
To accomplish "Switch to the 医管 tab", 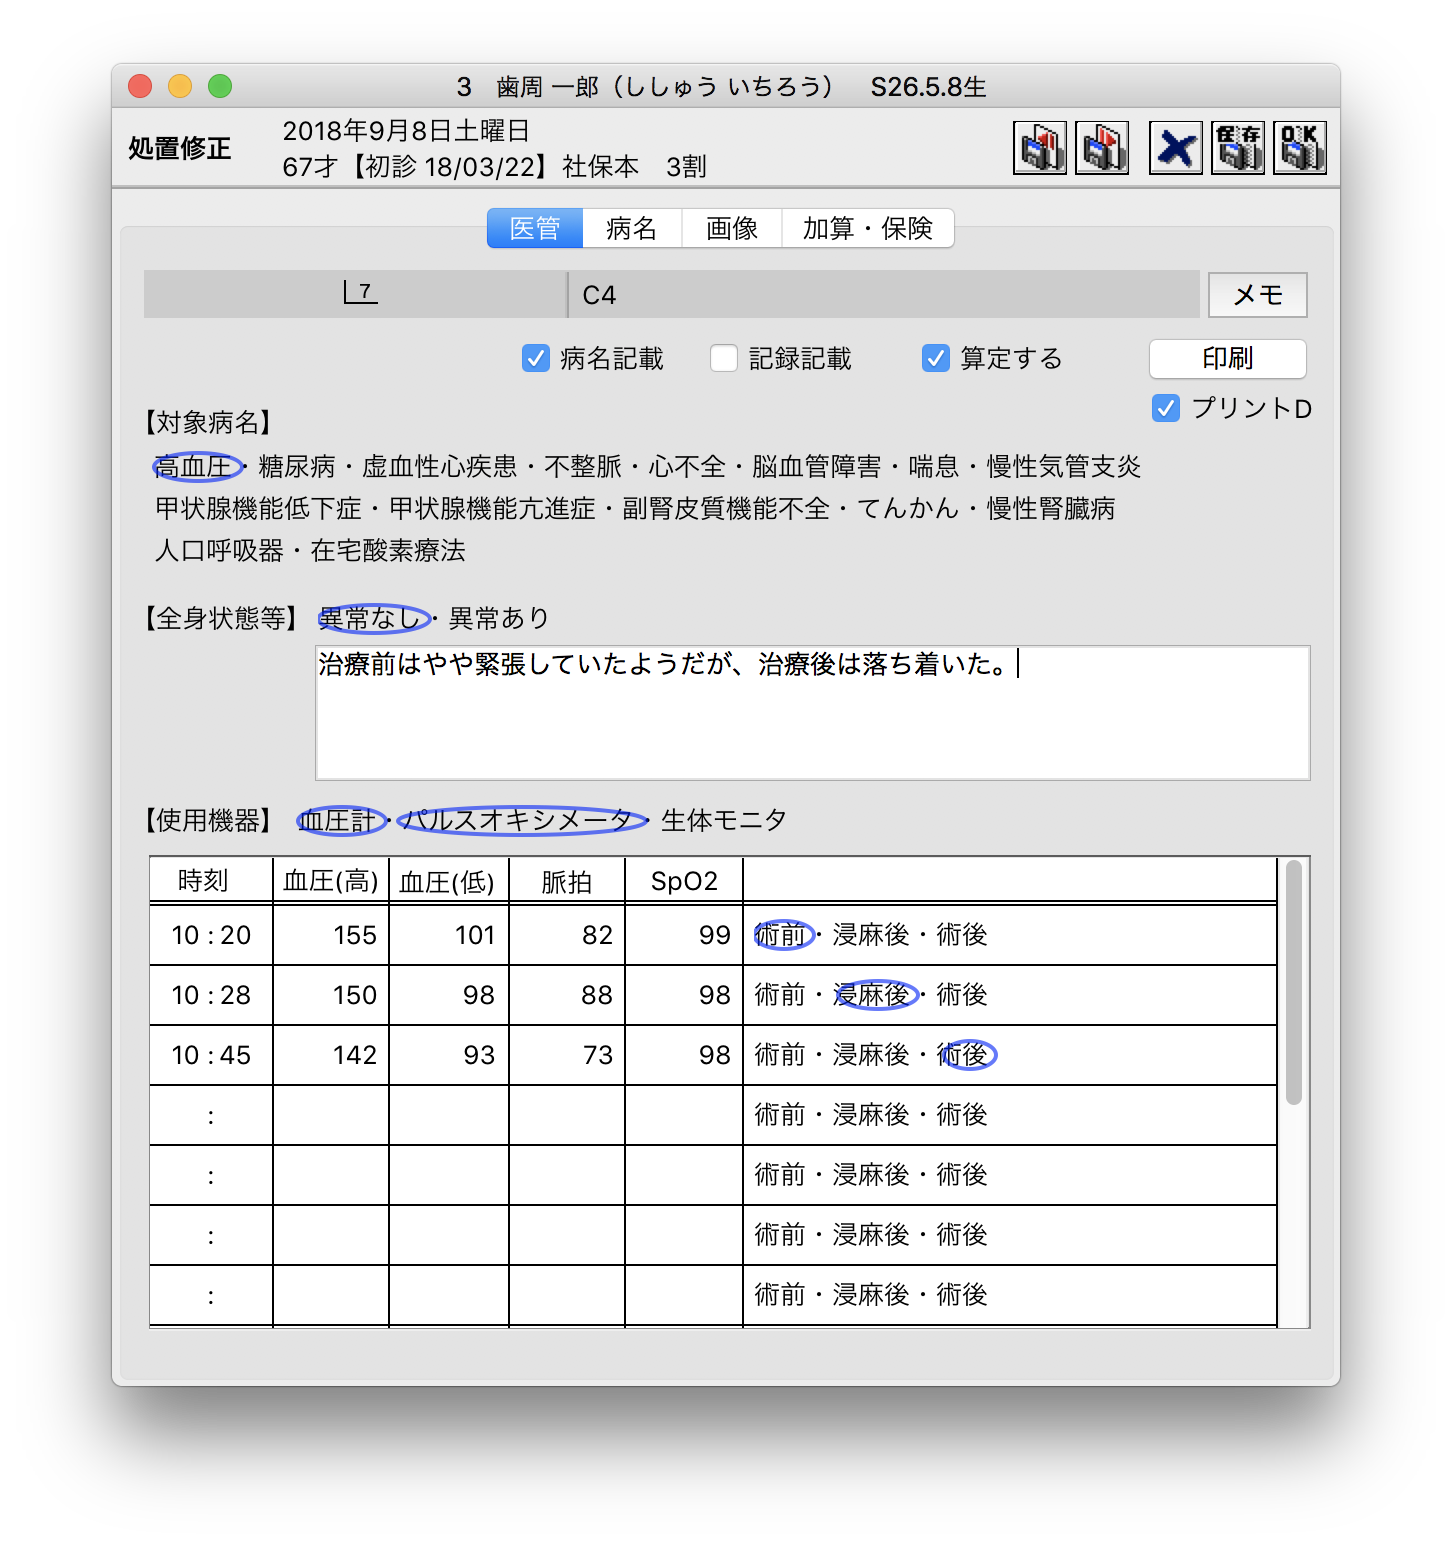I will pos(535,228).
